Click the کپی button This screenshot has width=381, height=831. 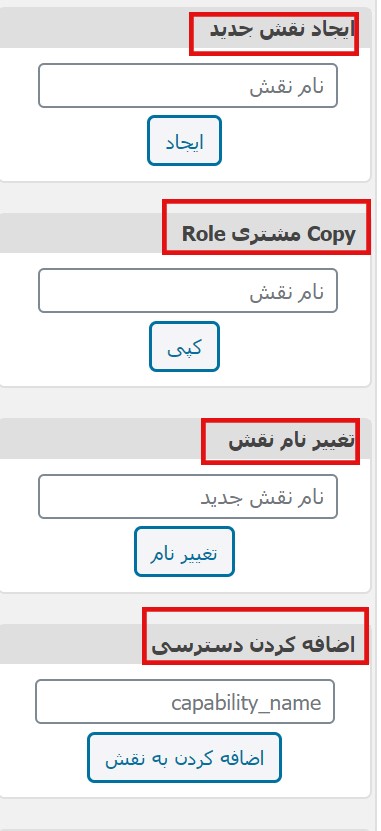click(184, 347)
